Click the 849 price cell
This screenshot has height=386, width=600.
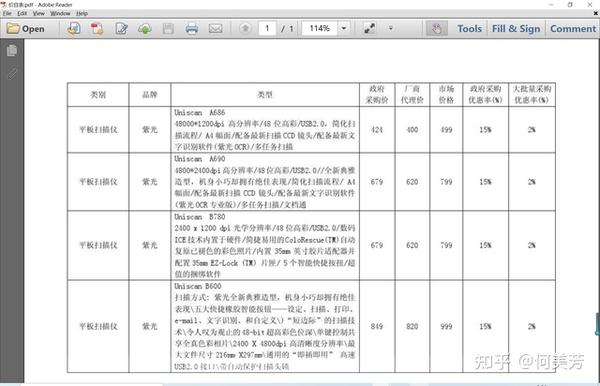pyautogui.click(x=377, y=326)
